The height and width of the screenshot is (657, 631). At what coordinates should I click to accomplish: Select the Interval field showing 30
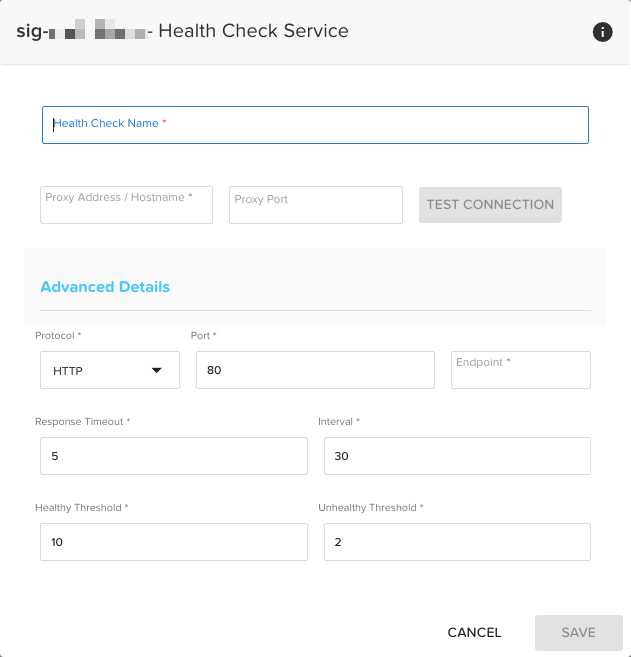(x=457, y=456)
